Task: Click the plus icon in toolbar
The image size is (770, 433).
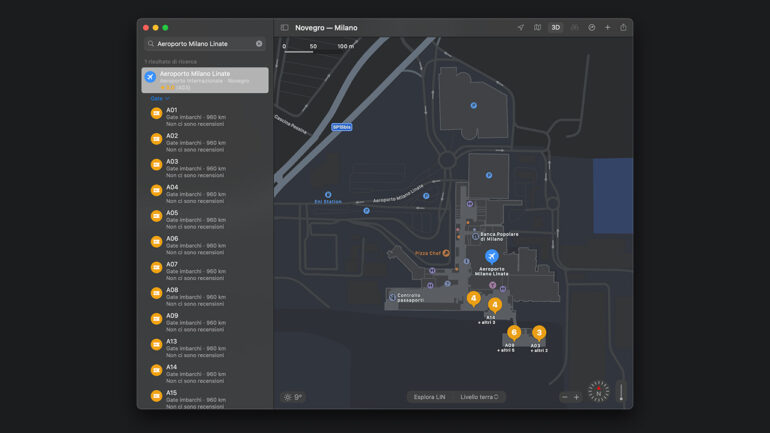Action: point(607,28)
